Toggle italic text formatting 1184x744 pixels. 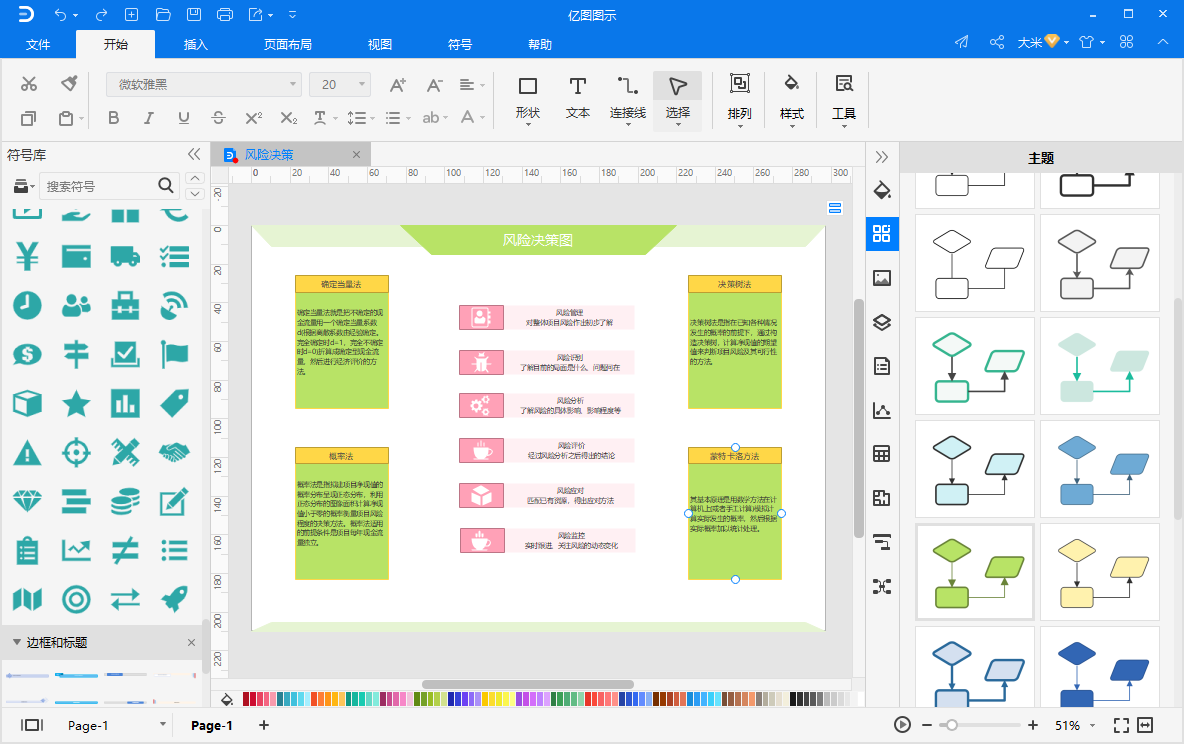tap(149, 118)
